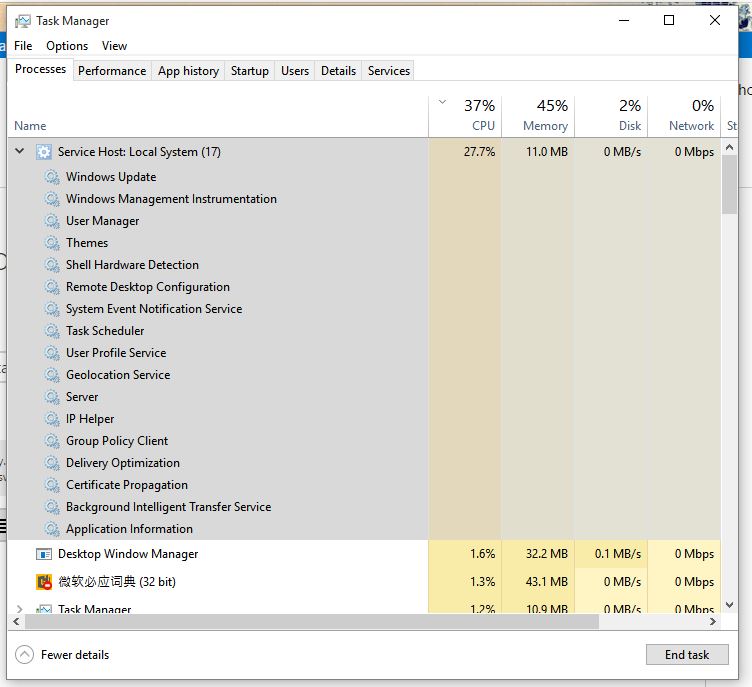The height and width of the screenshot is (687, 752).
Task: Open the View menu
Action: [x=114, y=46]
